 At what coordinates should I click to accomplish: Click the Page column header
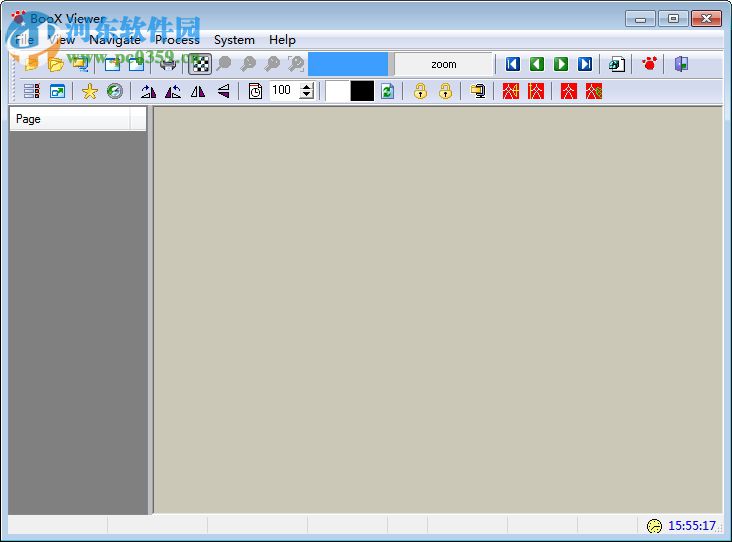pyautogui.click(x=70, y=119)
